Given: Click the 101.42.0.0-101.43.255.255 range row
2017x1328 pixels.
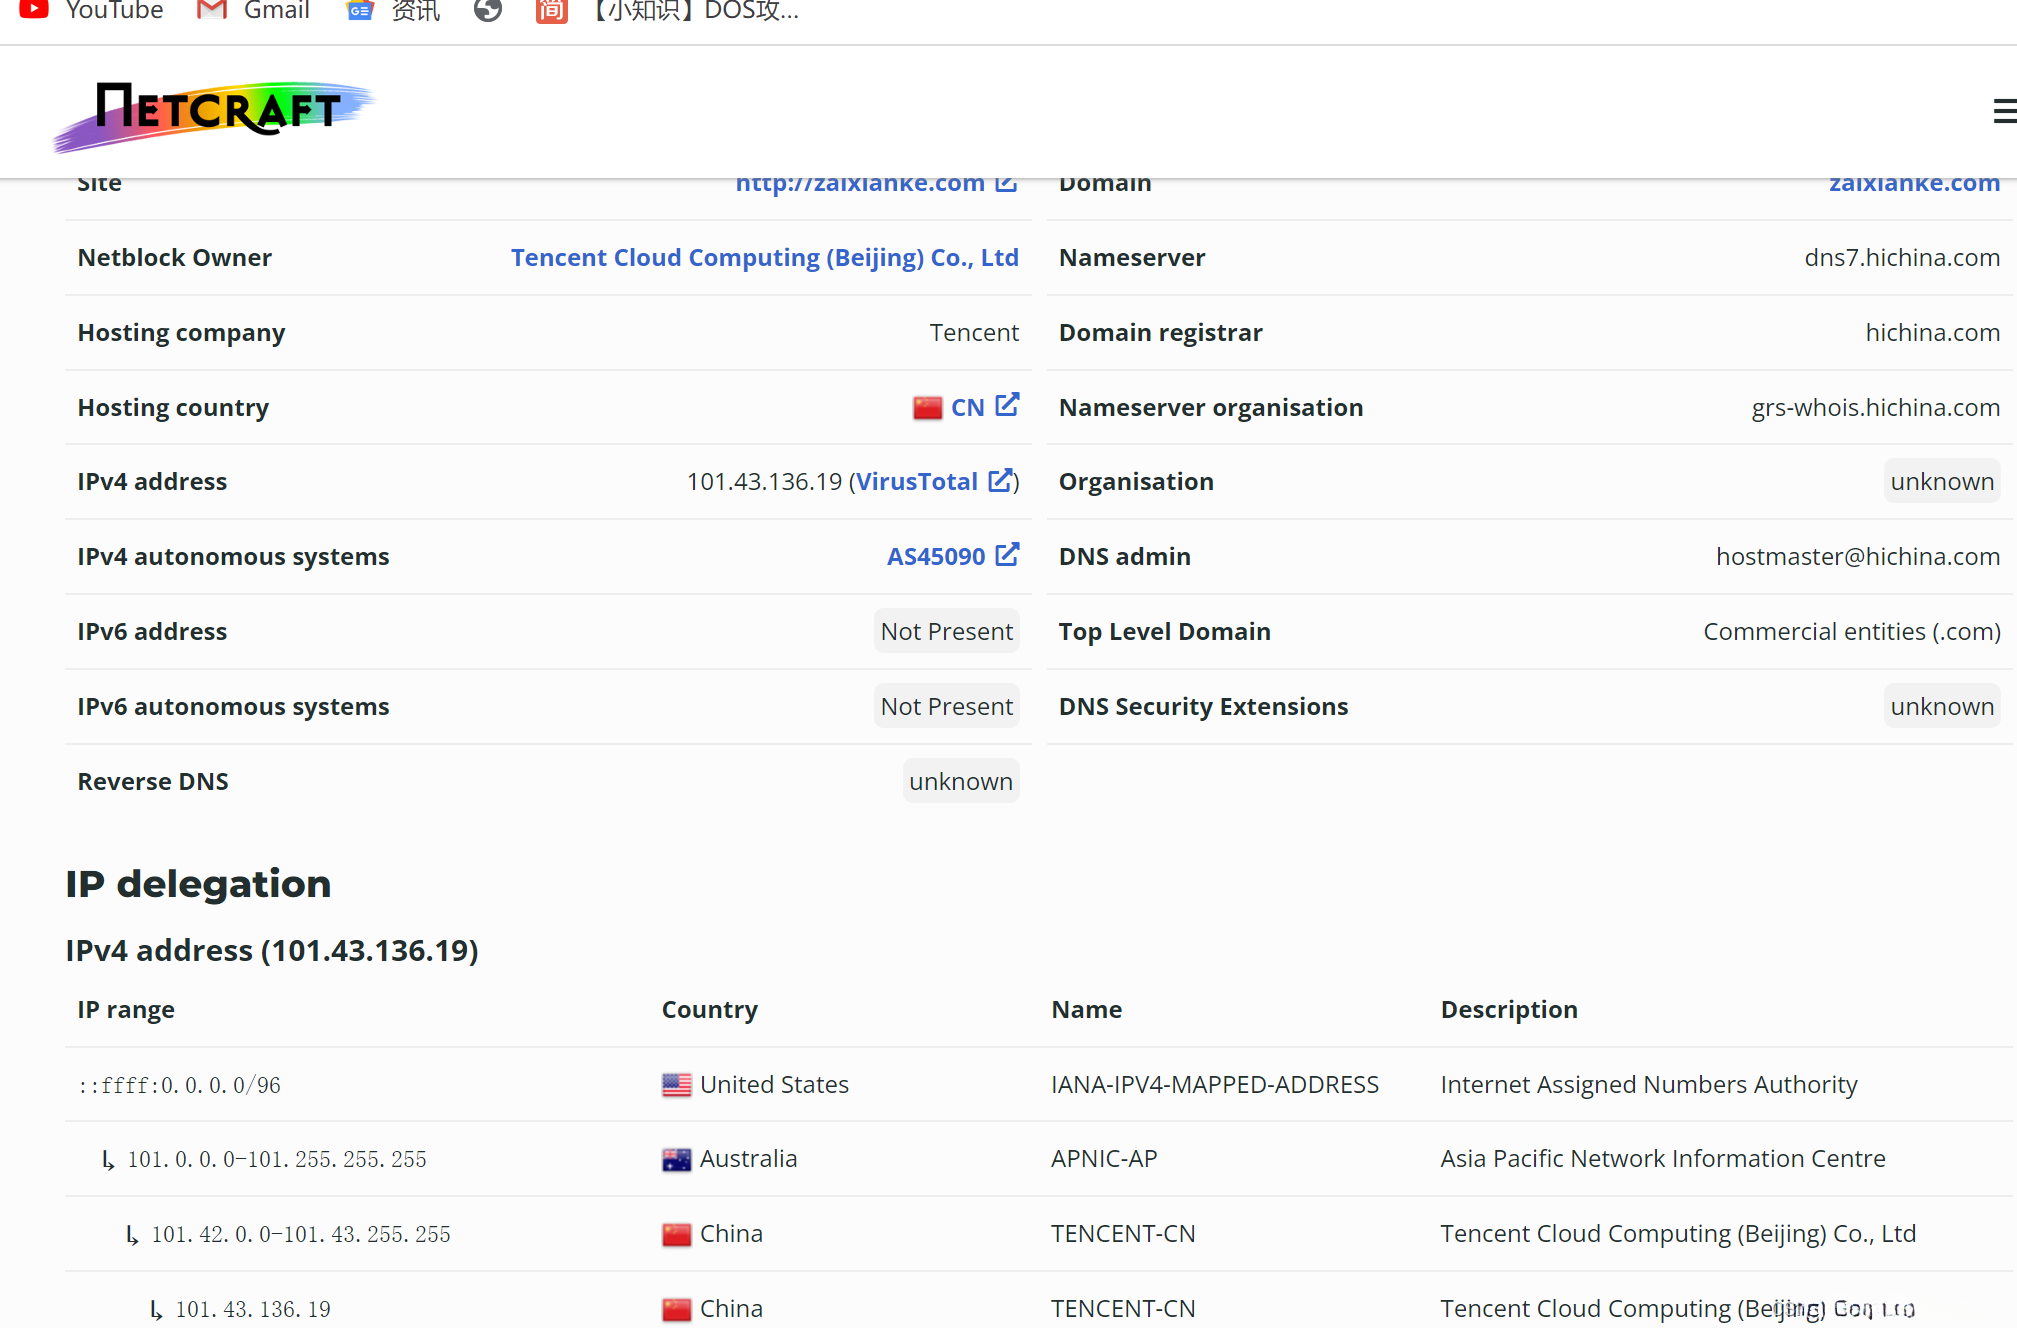Looking at the screenshot, I should pyautogui.click(x=300, y=1235).
